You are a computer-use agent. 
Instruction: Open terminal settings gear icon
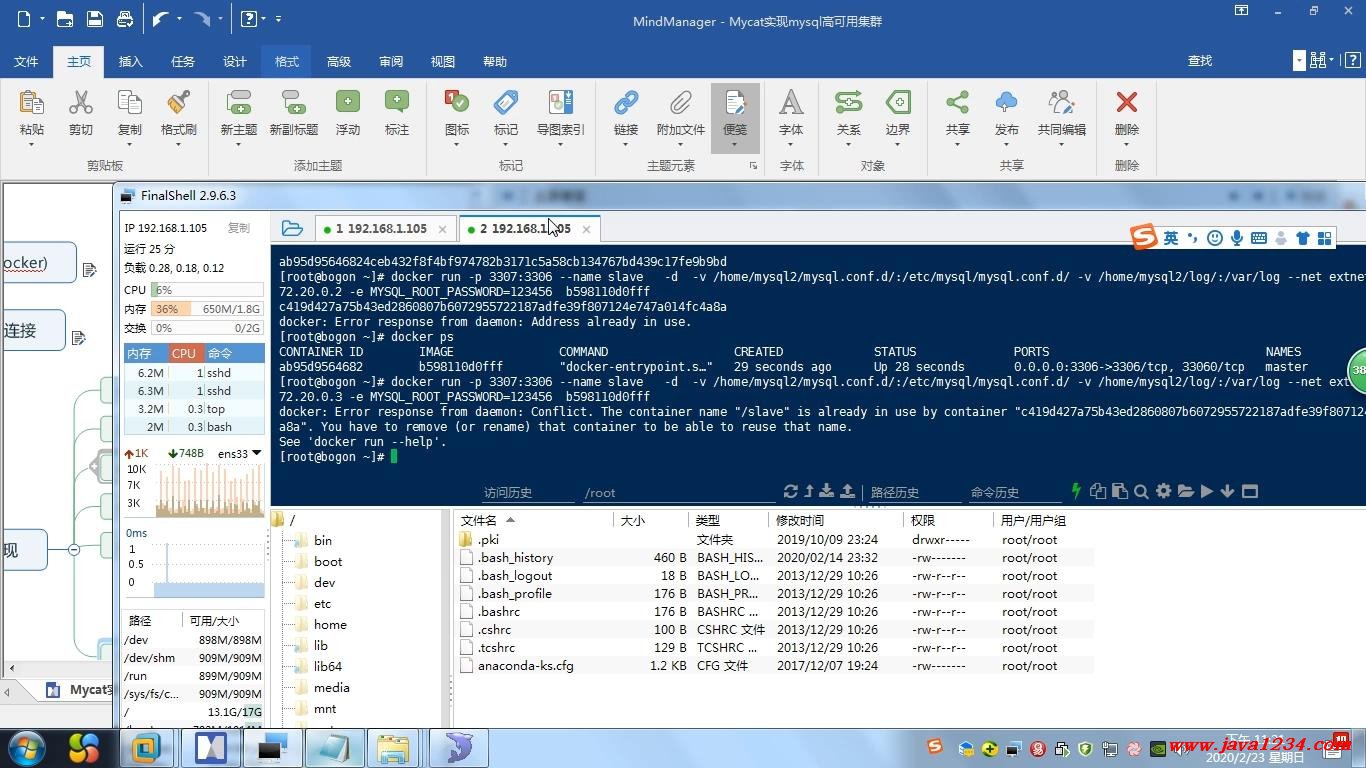[1163, 491]
